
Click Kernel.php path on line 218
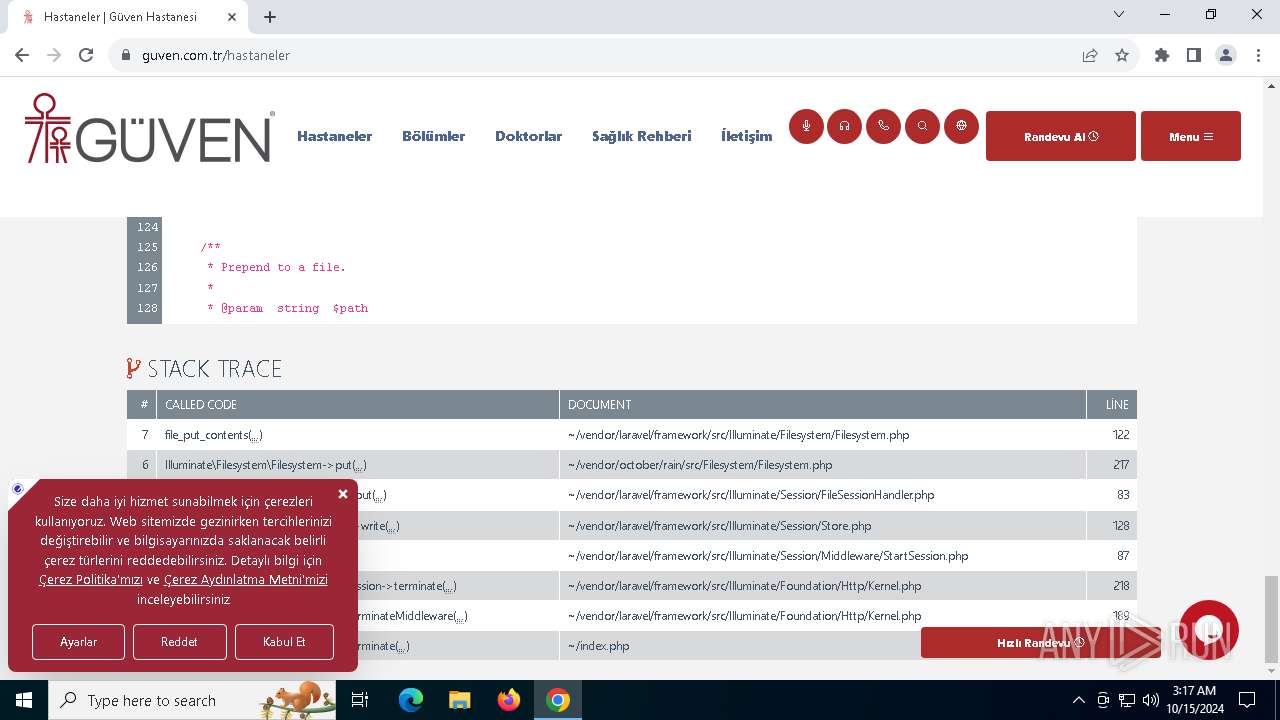click(x=744, y=586)
